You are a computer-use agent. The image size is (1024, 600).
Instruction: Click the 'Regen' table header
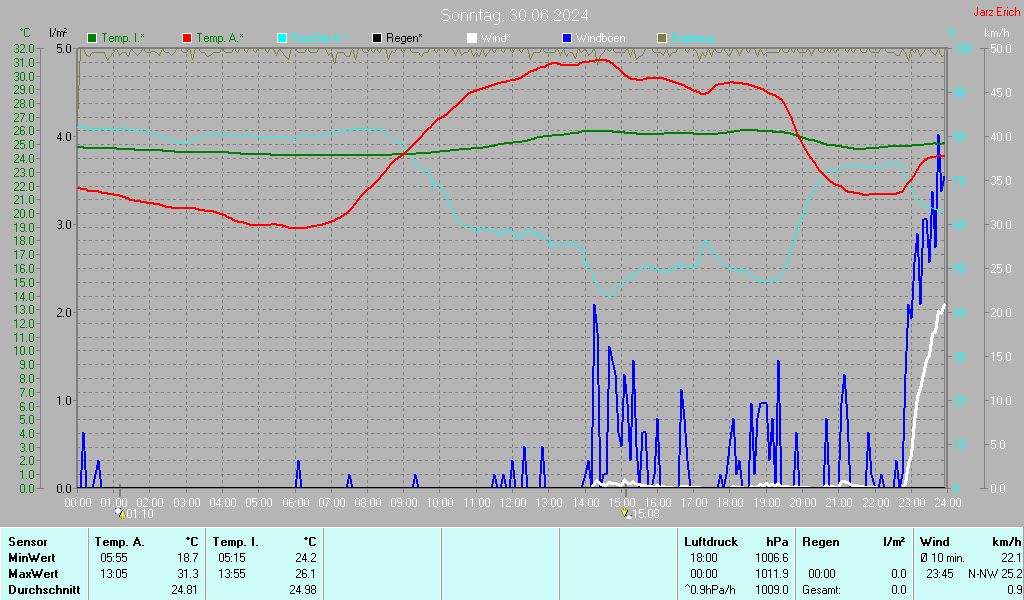coord(820,542)
